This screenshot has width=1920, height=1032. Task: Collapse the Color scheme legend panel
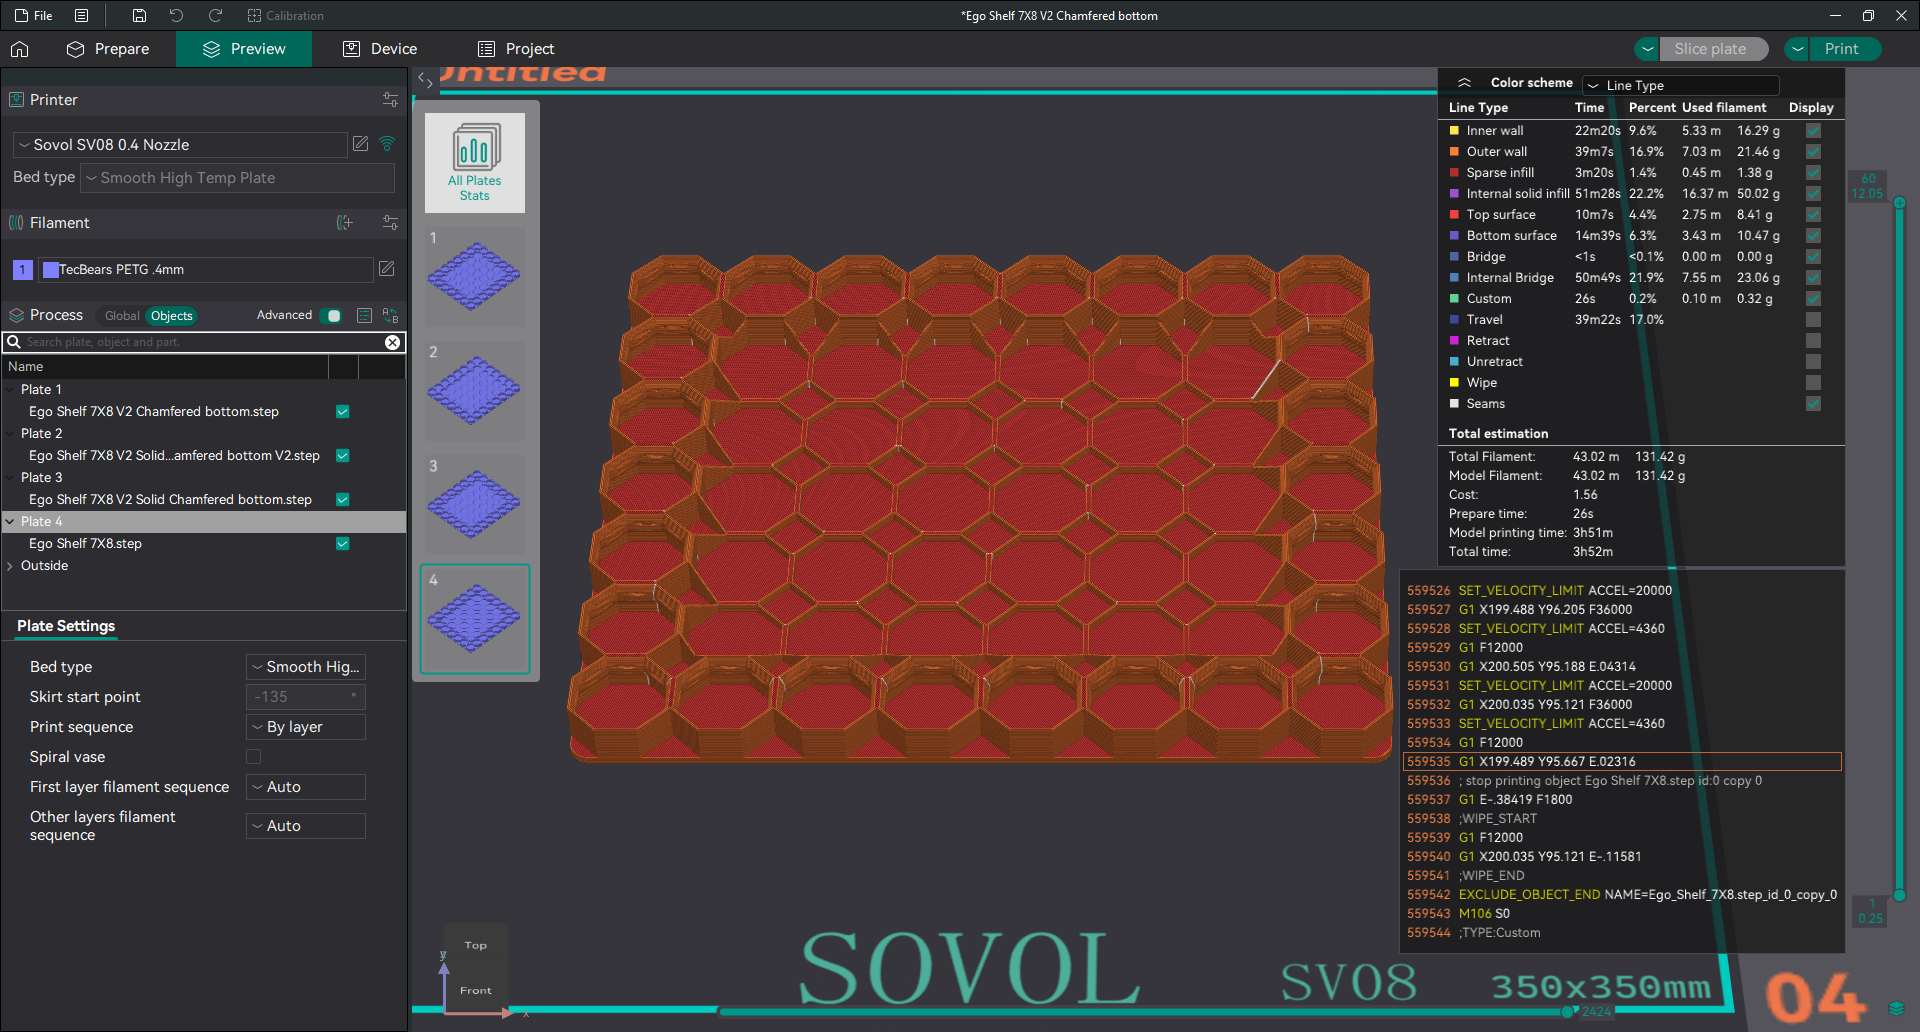[x=1464, y=83]
